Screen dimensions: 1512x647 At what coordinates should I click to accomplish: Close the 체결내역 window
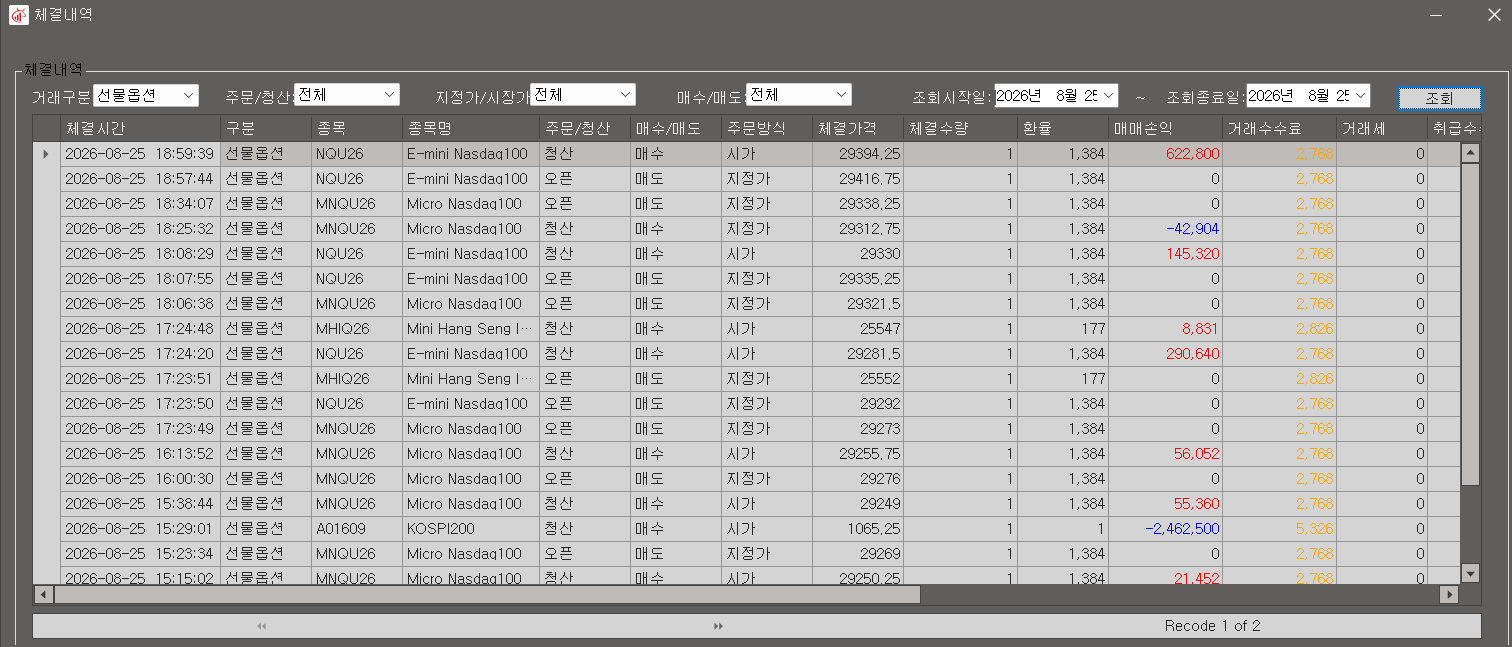(1494, 15)
